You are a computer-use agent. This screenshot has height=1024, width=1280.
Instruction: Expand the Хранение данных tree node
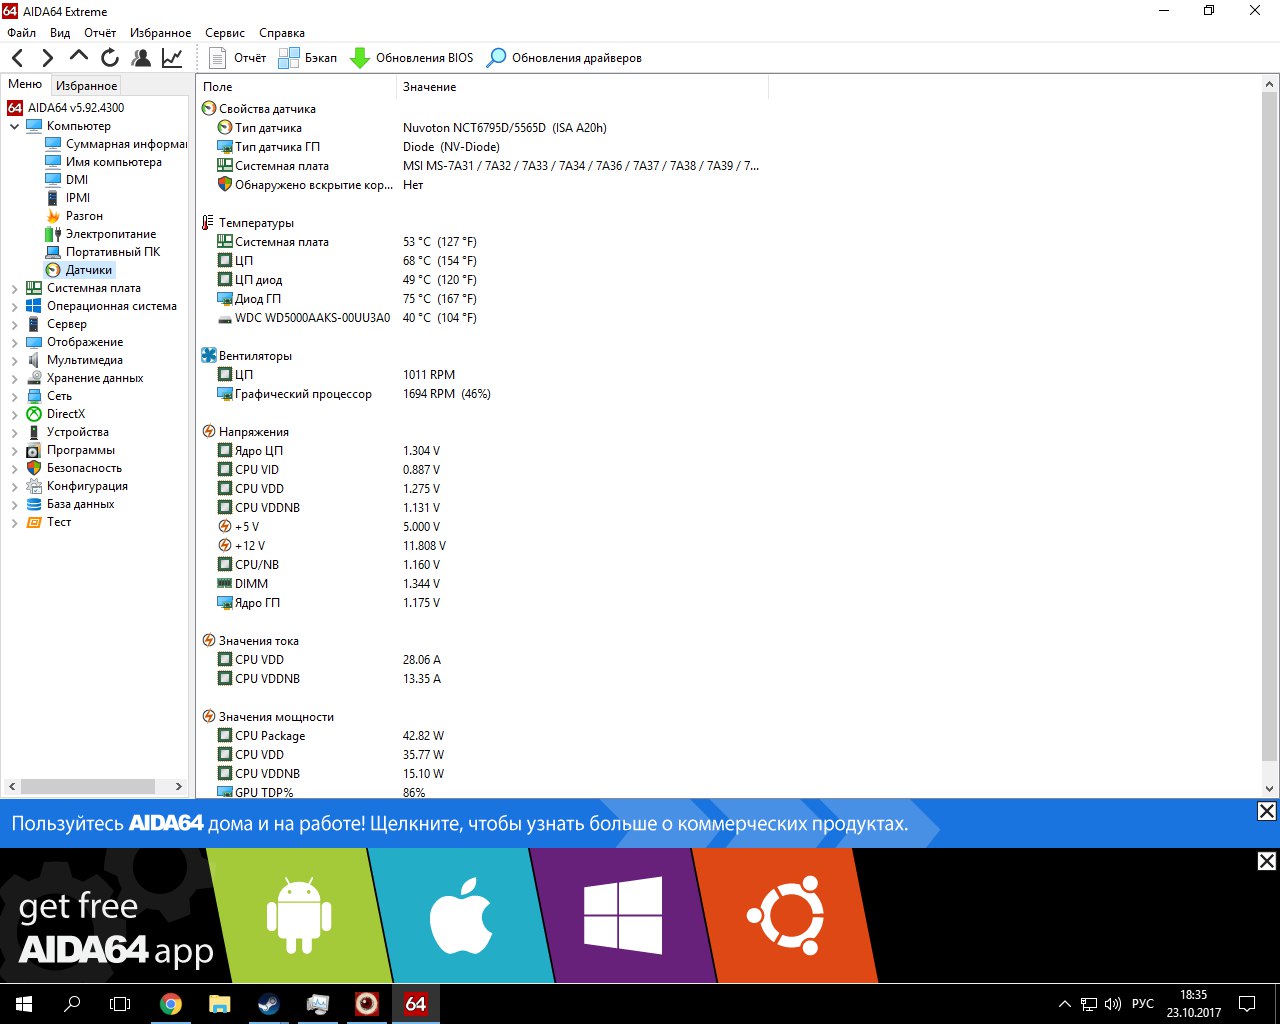point(14,379)
